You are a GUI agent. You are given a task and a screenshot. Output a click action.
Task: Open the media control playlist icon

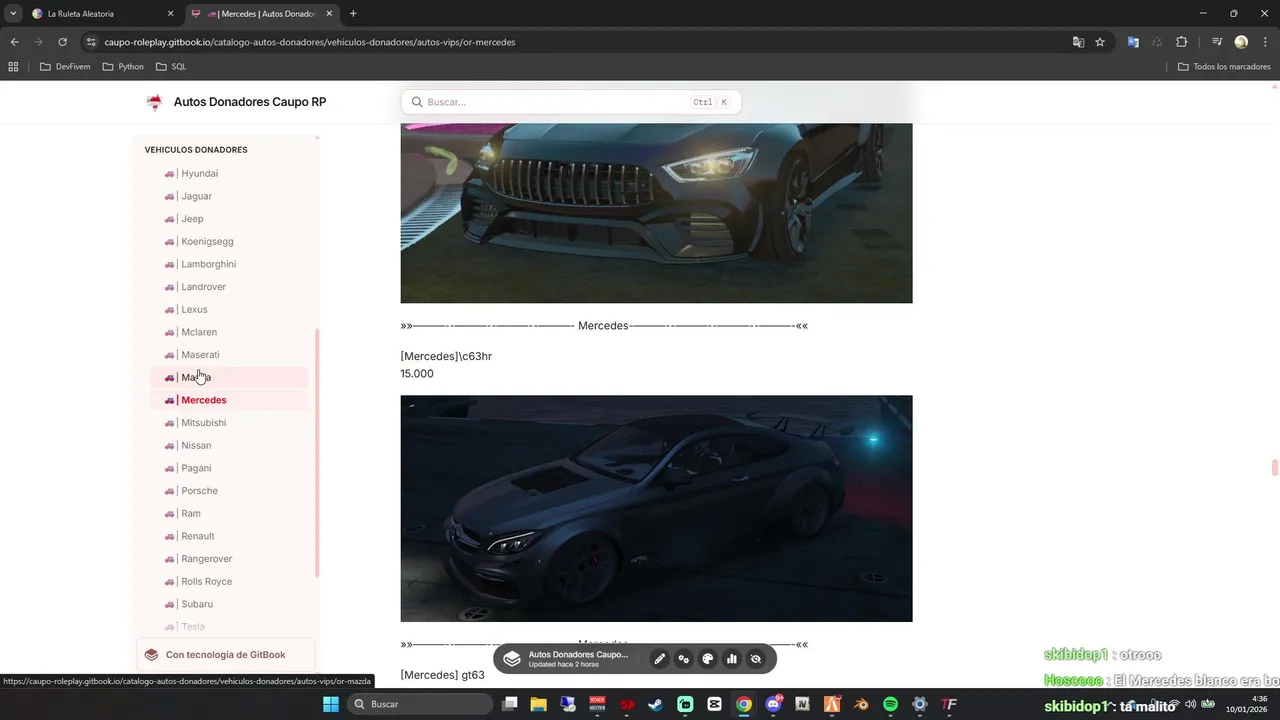(x=1217, y=42)
